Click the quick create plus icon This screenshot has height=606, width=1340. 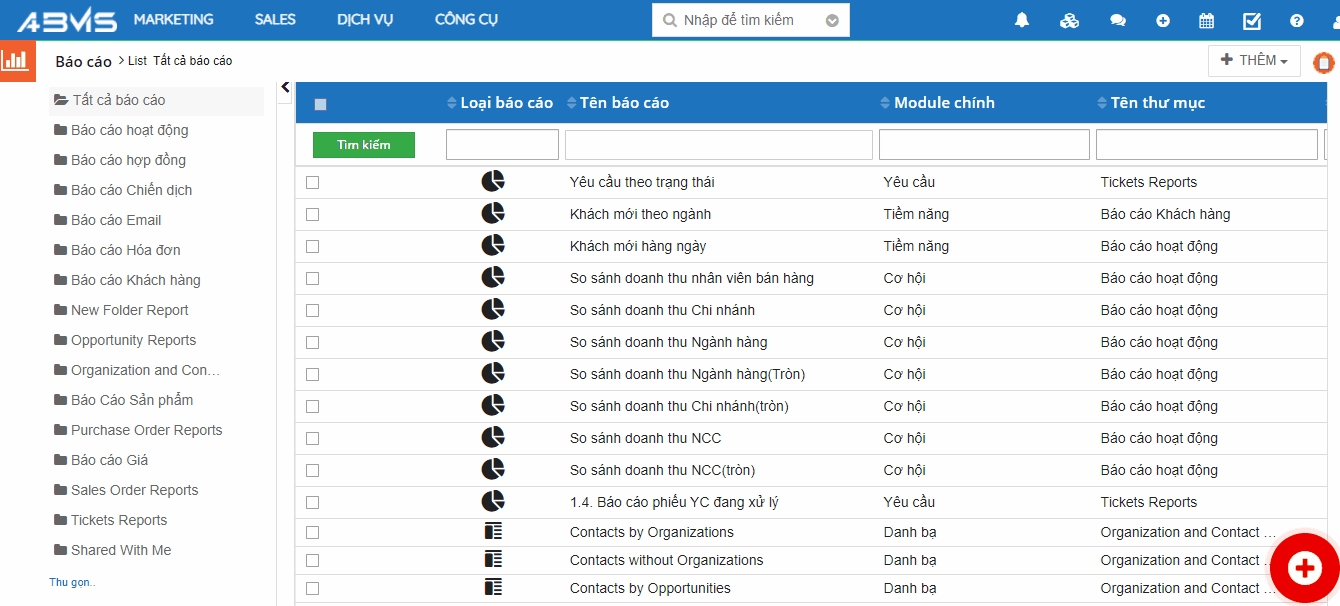pyautogui.click(x=1163, y=20)
